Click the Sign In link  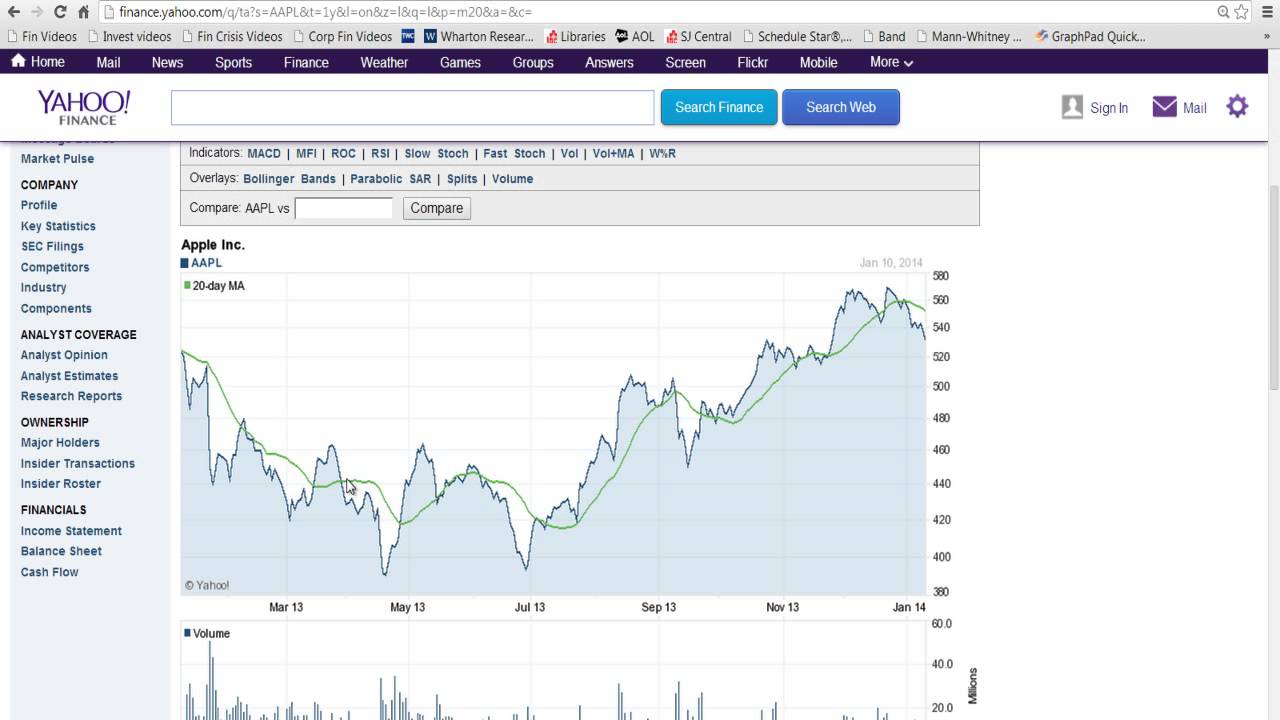click(1109, 108)
